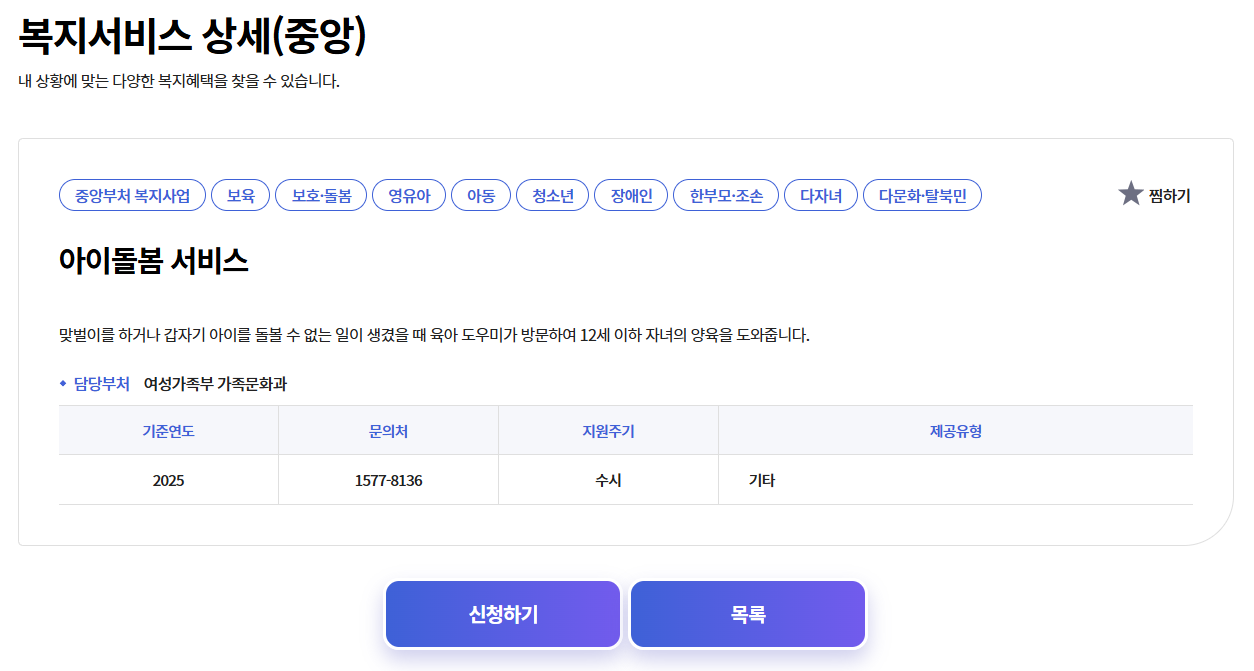Click the 1577-8136 phone number cell

388,481
